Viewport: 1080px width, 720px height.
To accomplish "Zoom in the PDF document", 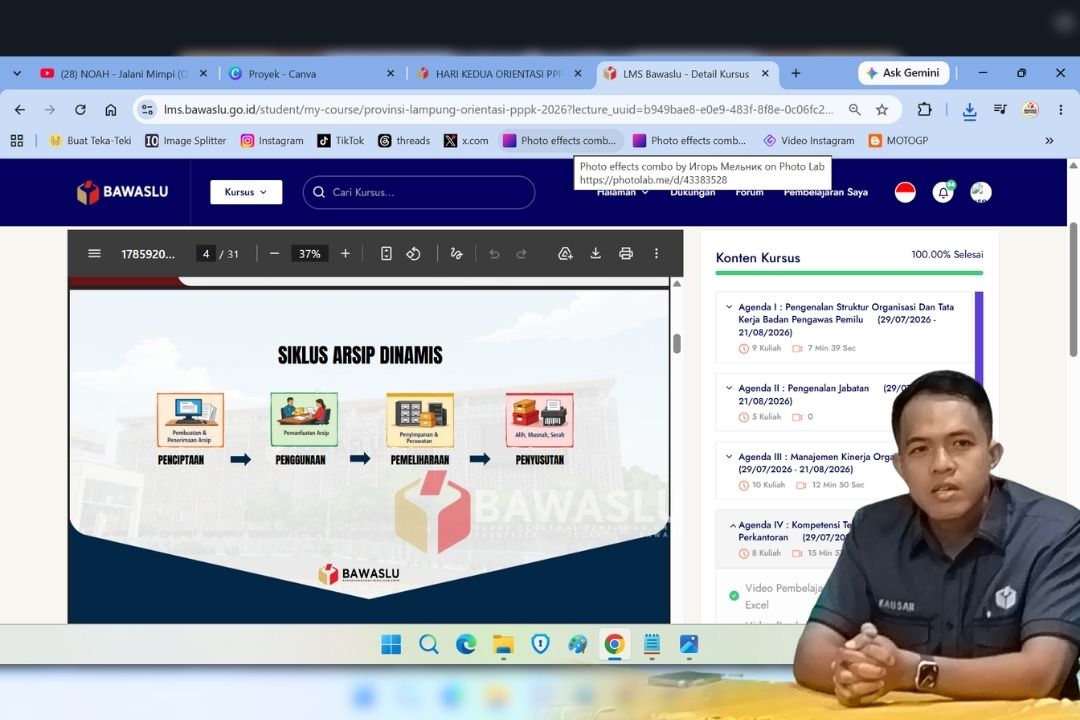I will (x=345, y=254).
